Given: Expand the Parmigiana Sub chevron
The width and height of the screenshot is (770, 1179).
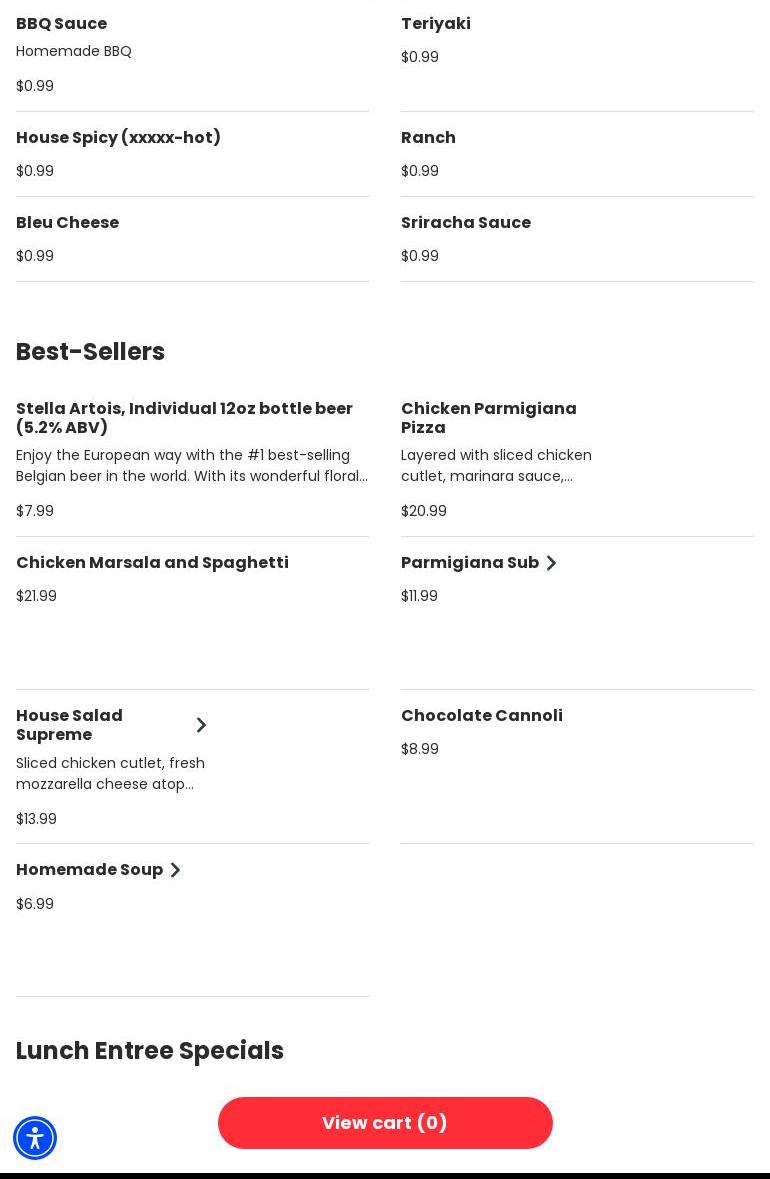Looking at the screenshot, I should [x=551, y=563].
